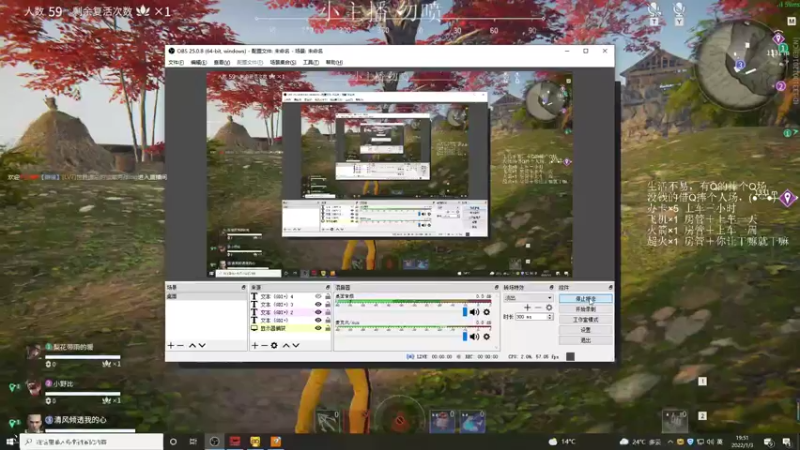Pop out the Sources dock panel
This screenshot has width=800, height=450.
[x=328, y=288]
